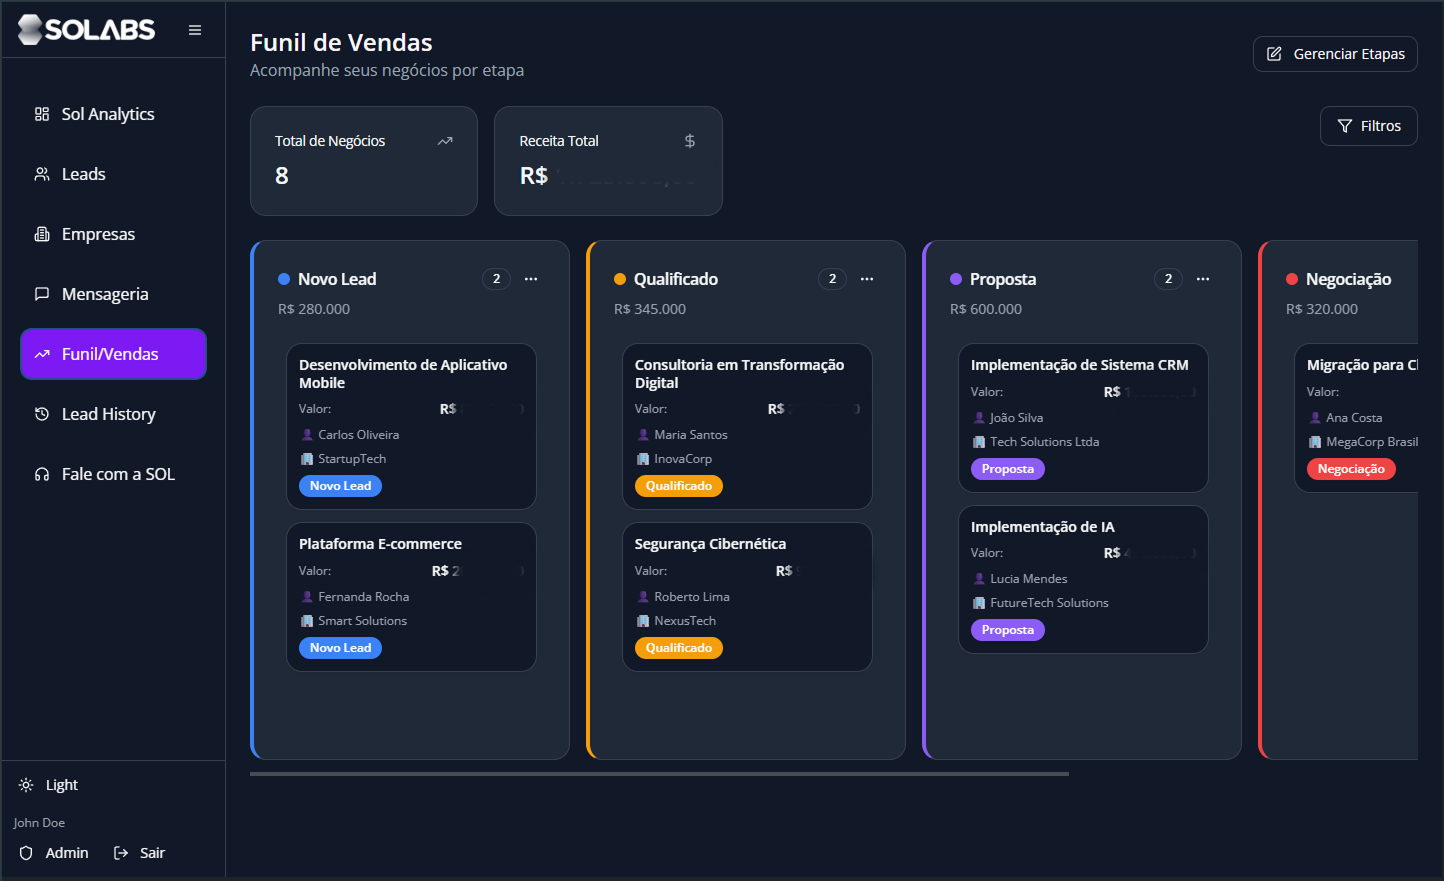This screenshot has width=1444, height=882.
Task: Open the Qualificado column three-dot menu
Action: pos(867,279)
